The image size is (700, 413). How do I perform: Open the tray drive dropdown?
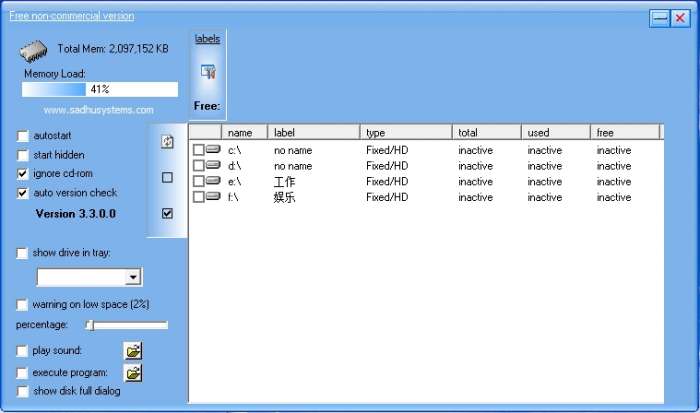click(133, 277)
